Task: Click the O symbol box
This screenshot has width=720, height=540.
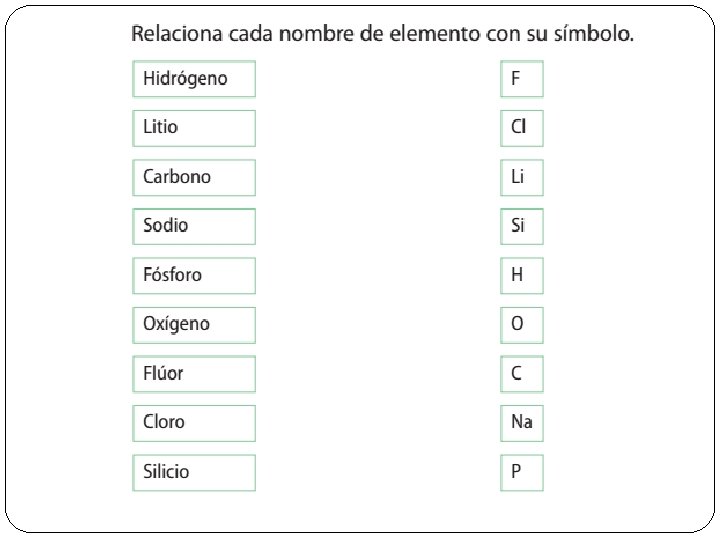Action: tap(521, 324)
